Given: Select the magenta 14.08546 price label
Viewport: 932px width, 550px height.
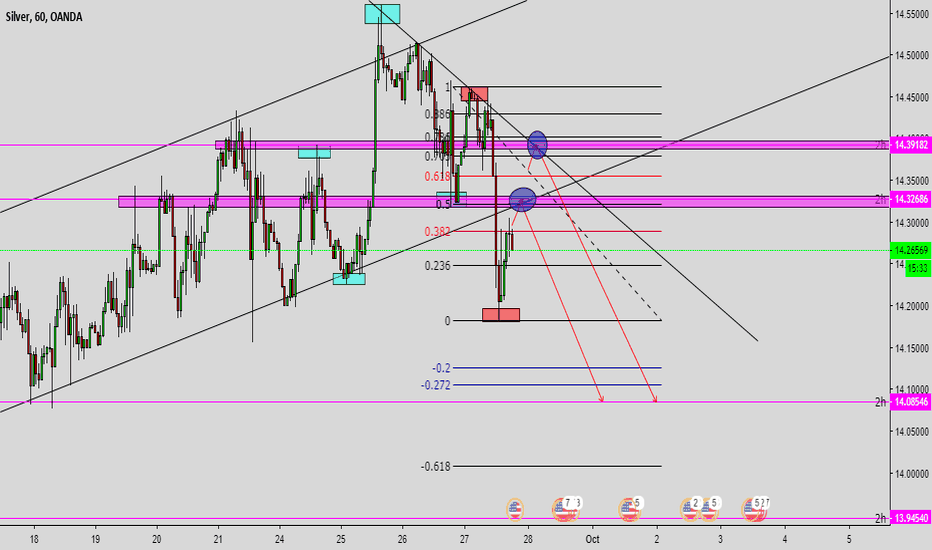Looking at the screenshot, I should coord(911,402).
